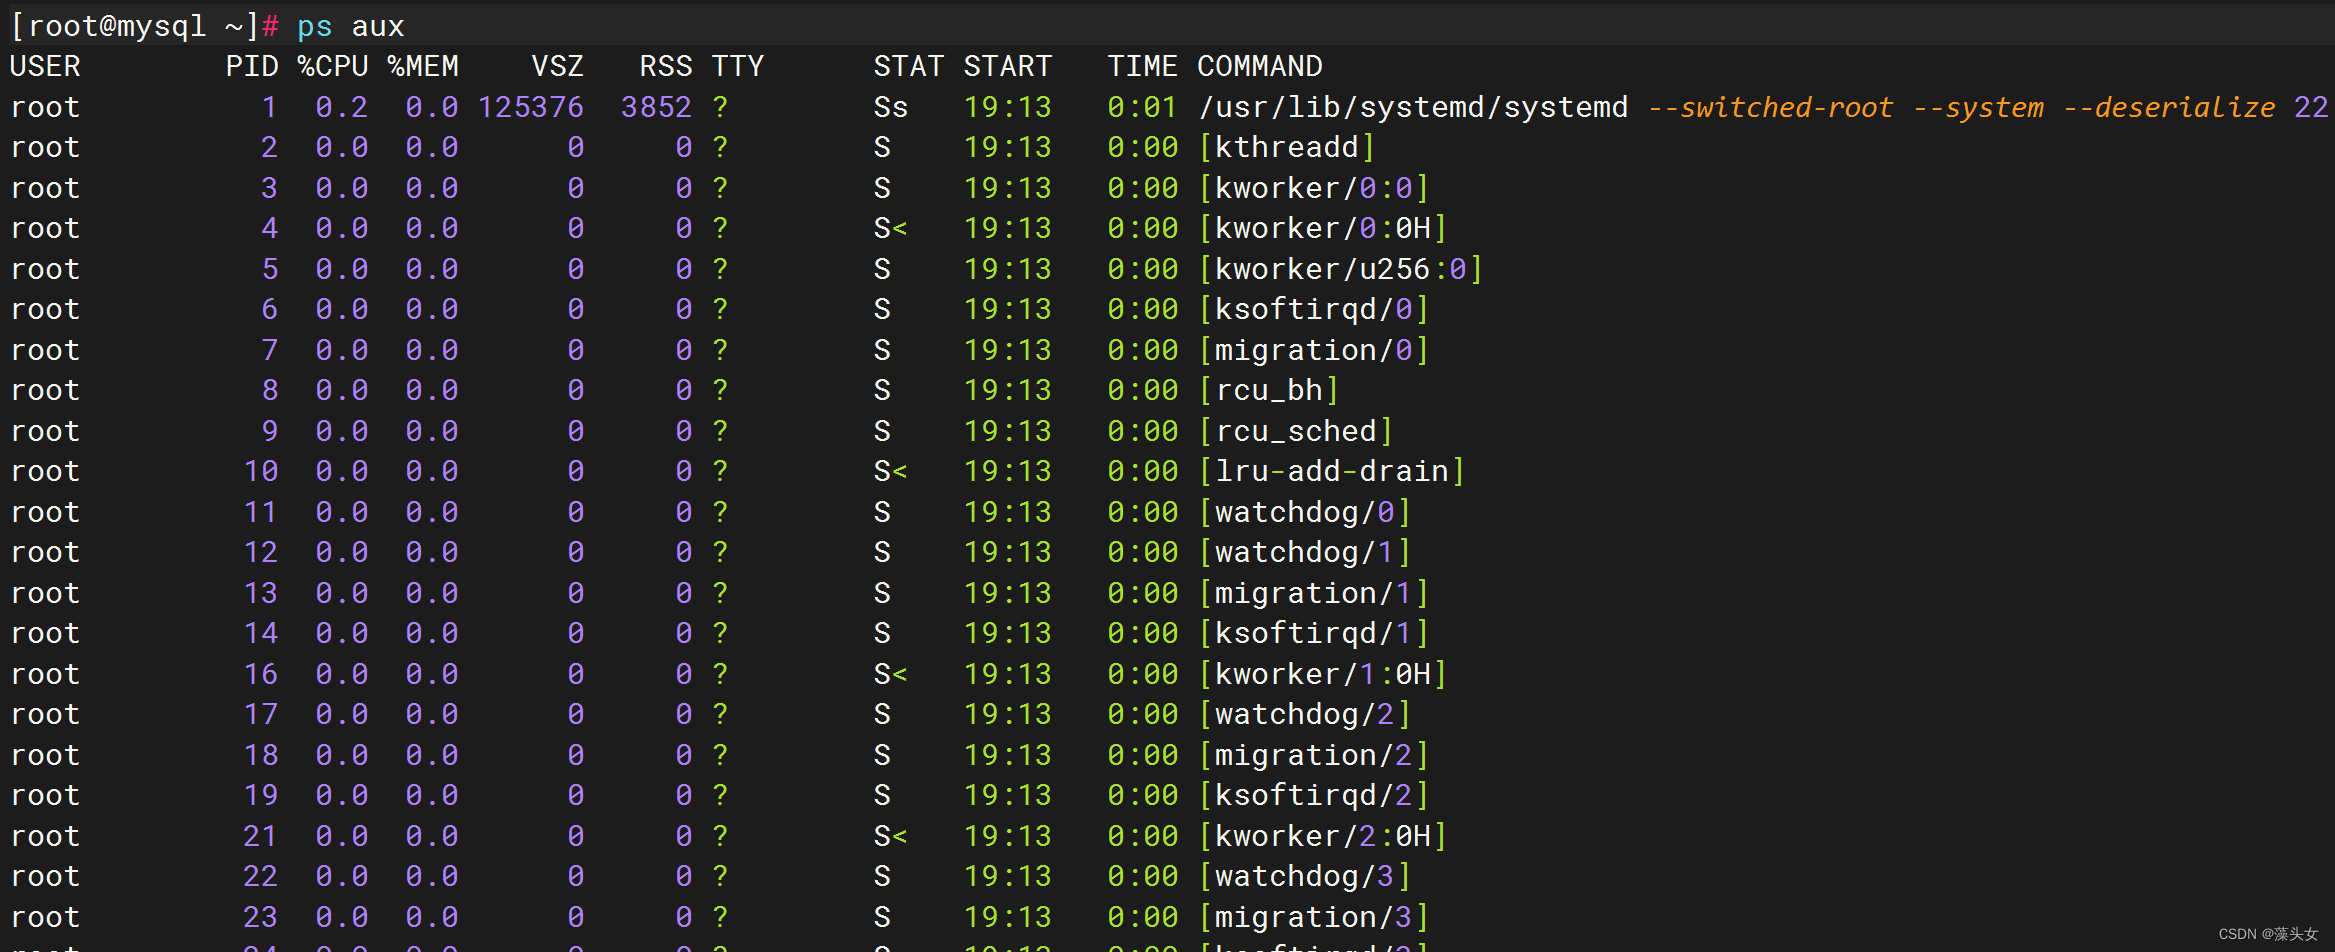Click the [rcu_bh] process name
The width and height of the screenshot is (2335, 952).
(x=1270, y=391)
